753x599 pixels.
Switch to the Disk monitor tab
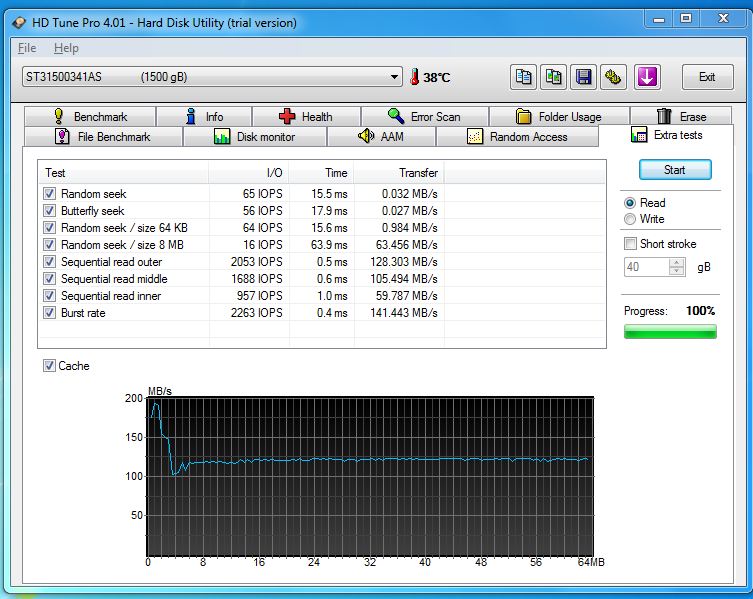tap(255, 137)
